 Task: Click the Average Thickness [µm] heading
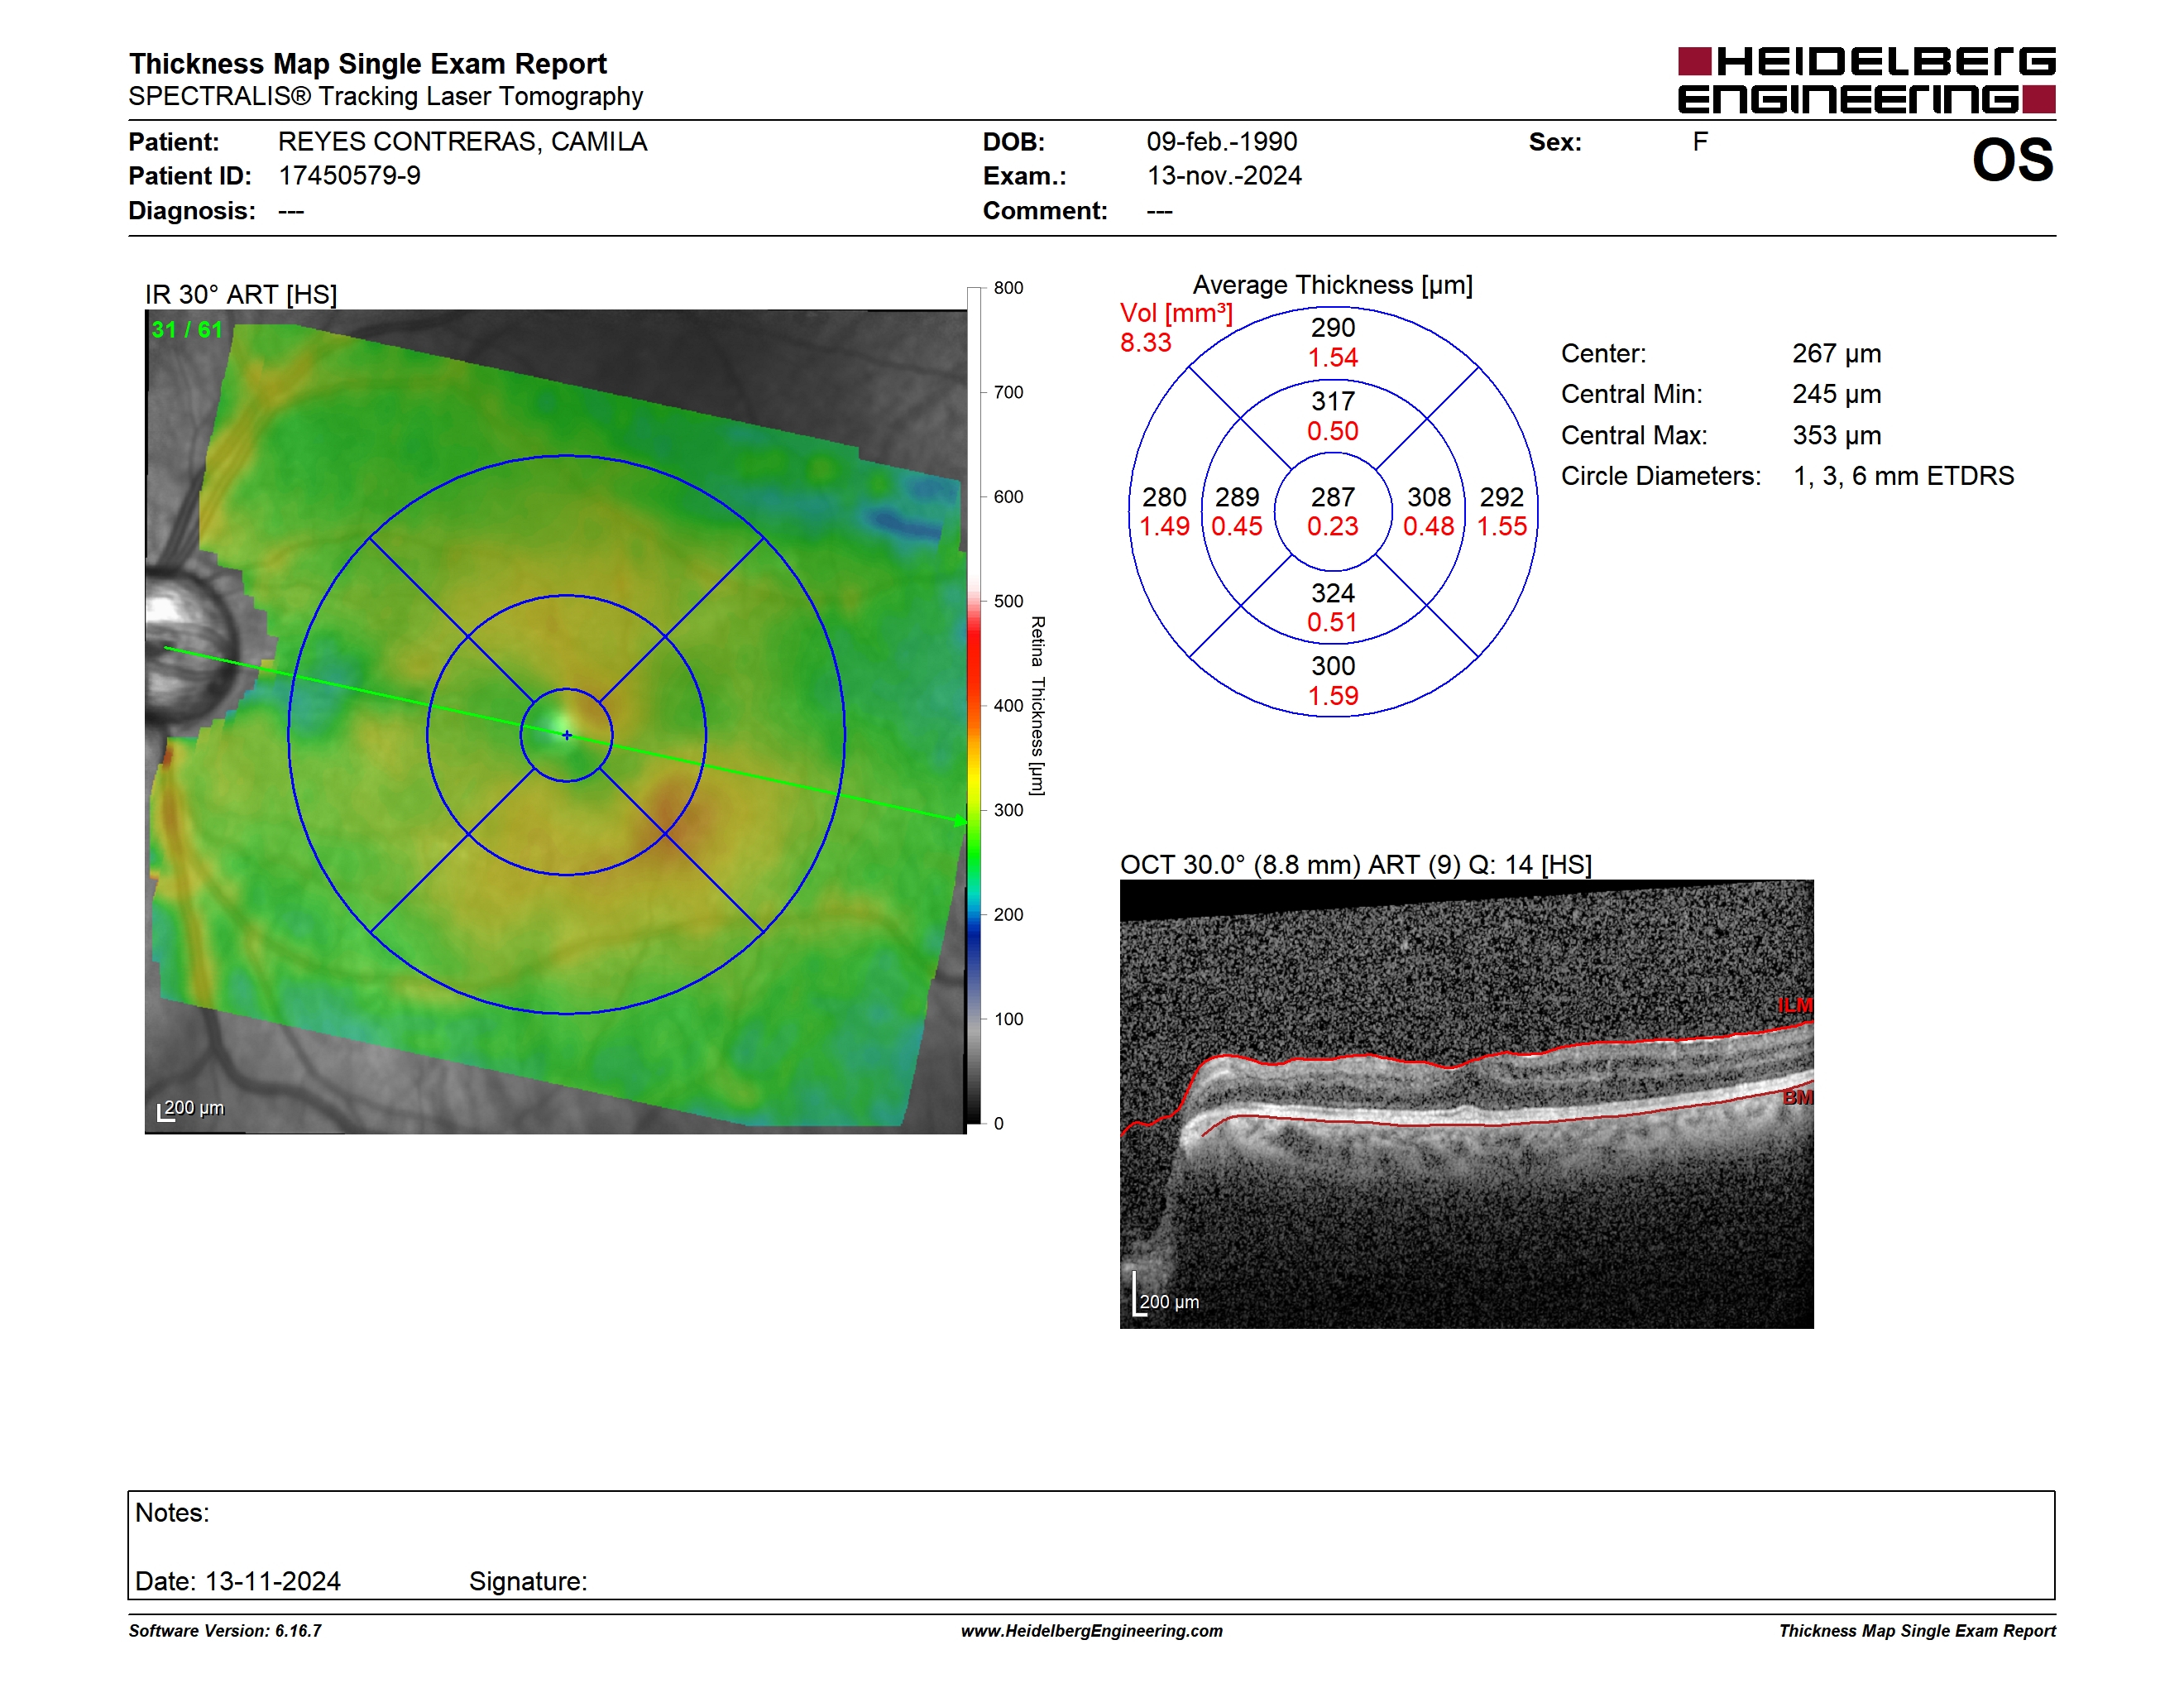tap(1333, 285)
